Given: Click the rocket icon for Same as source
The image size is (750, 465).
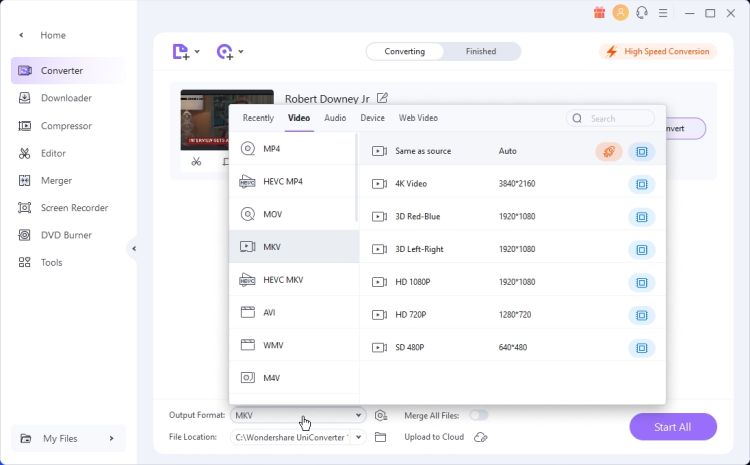Looking at the screenshot, I should (608, 152).
